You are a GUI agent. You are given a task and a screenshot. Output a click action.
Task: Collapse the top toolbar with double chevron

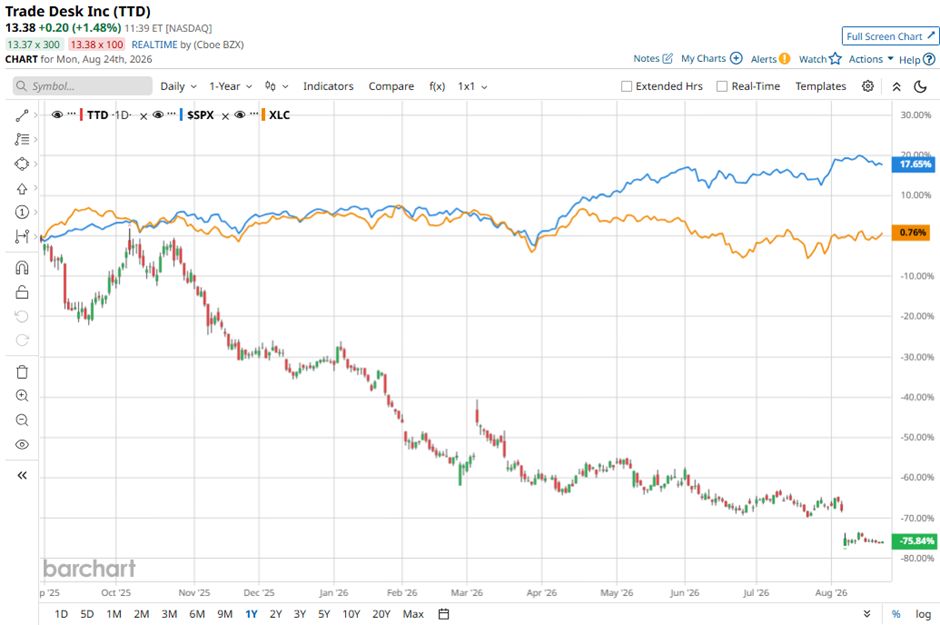click(x=896, y=87)
